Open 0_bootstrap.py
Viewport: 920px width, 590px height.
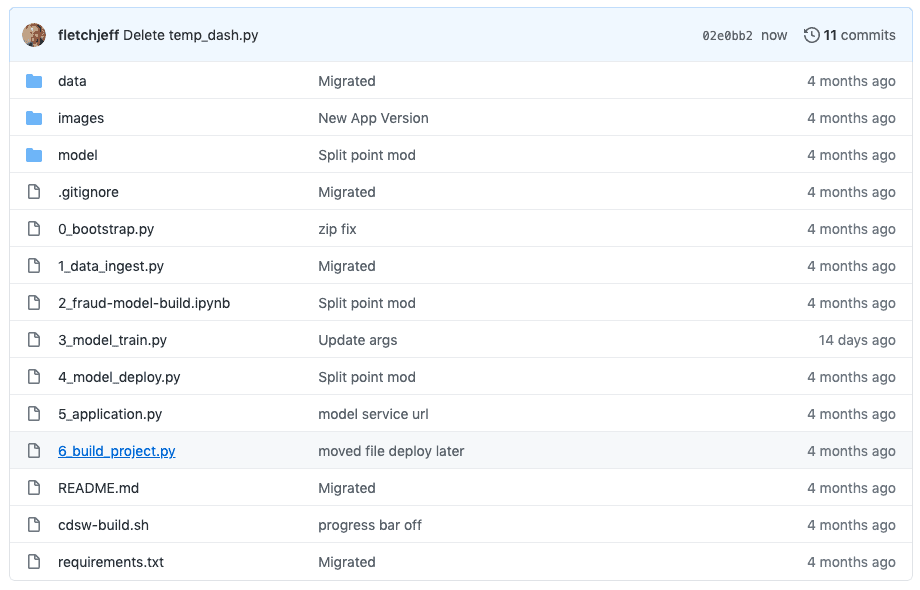click(x=105, y=229)
